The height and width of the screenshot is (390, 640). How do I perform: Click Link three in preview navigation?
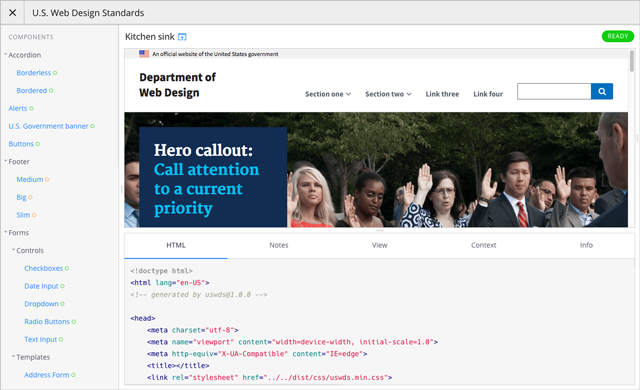click(x=442, y=94)
